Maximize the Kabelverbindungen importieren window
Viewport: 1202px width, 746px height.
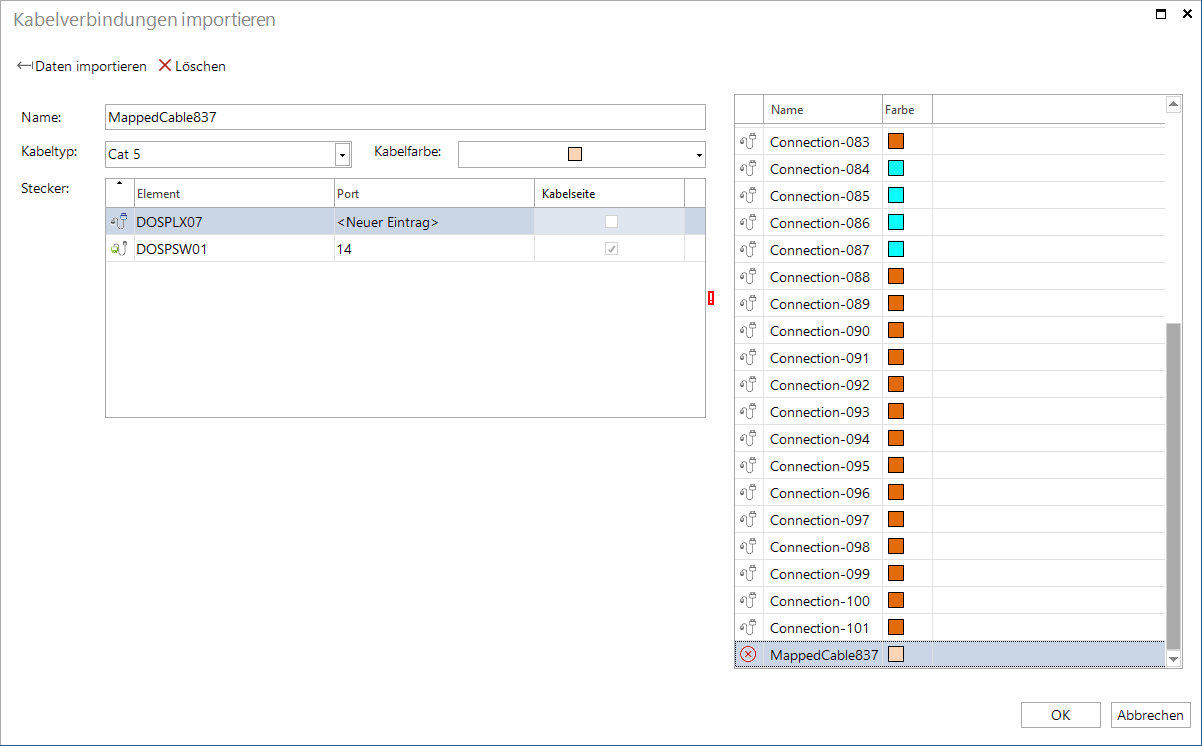[x=1161, y=14]
